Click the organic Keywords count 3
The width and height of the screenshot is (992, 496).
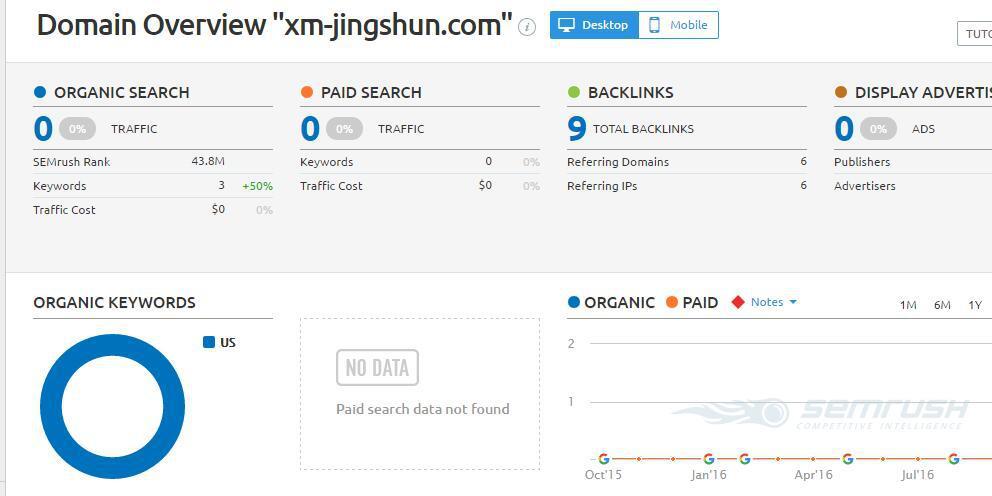point(221,185)
